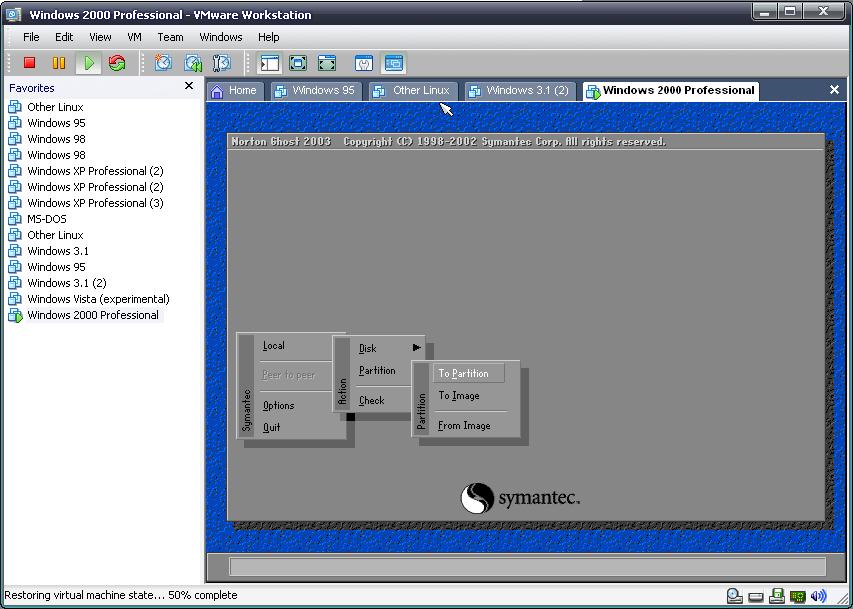Show the summary view toolbar icon
This screenshot has height=609, width=853.
coord(364,63)
